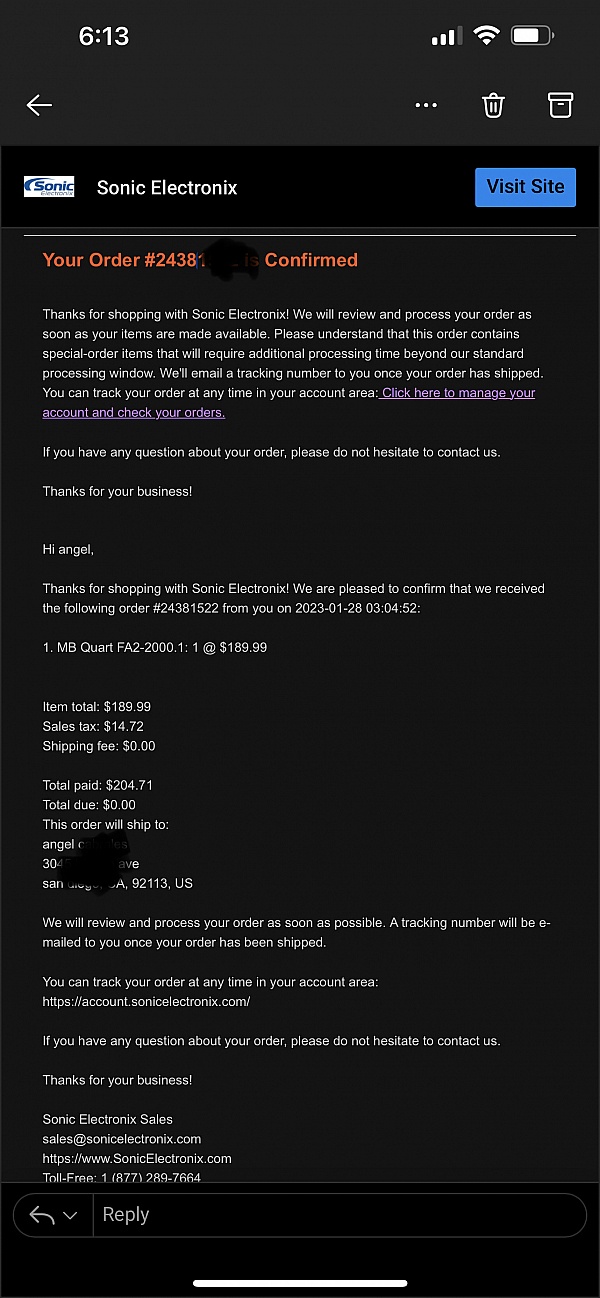Tap sales@sonicelectronix.com email address
Screen dimensions: 600x1298
pyautogui.click(x=122, y=1139)
